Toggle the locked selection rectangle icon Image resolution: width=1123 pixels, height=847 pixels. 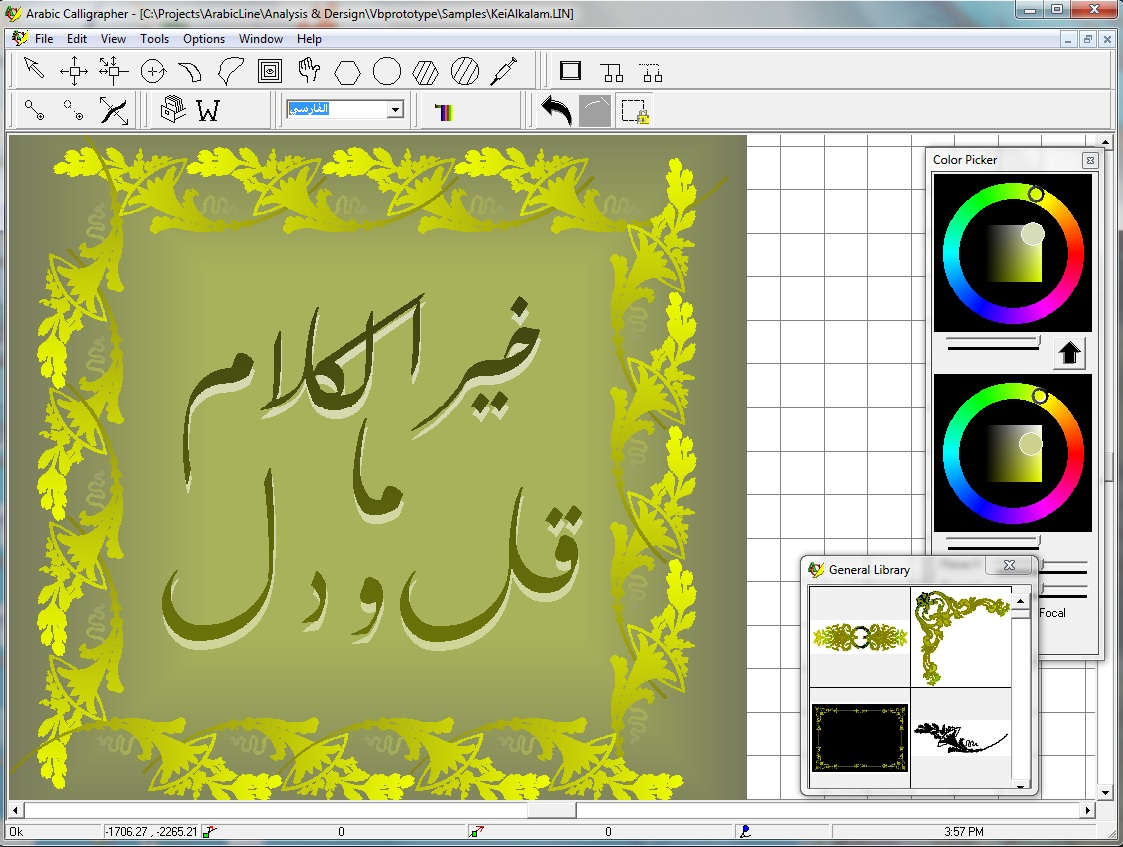(x=635, y=112)
